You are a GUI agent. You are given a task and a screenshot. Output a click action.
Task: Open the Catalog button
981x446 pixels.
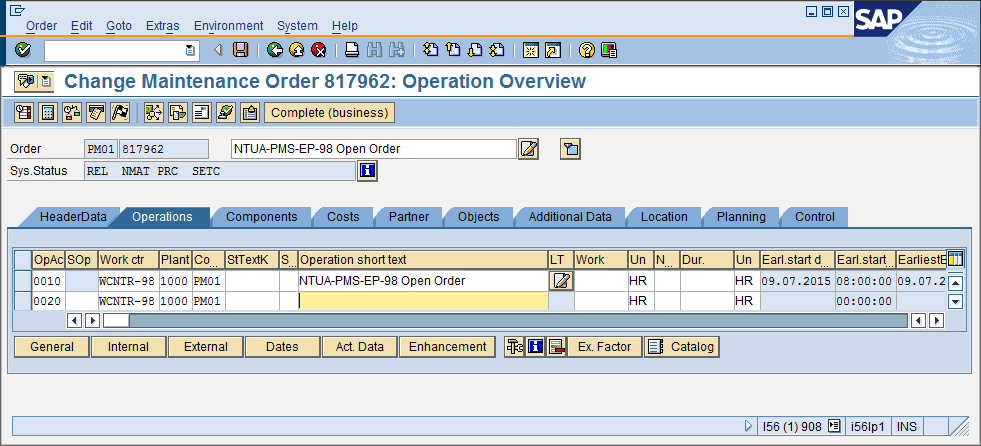[682, 347]
